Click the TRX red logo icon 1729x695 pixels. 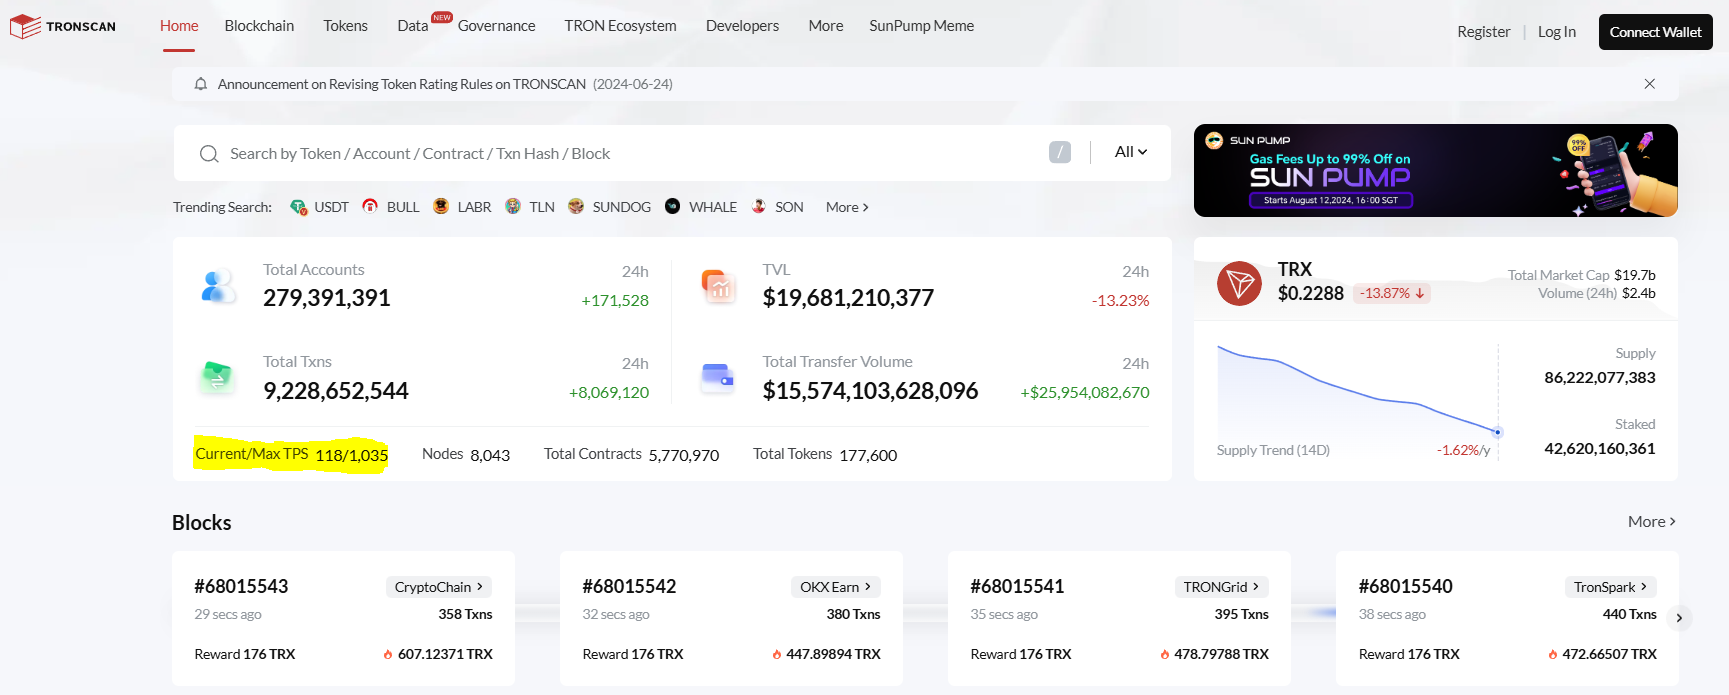[x=1239, y=284]
